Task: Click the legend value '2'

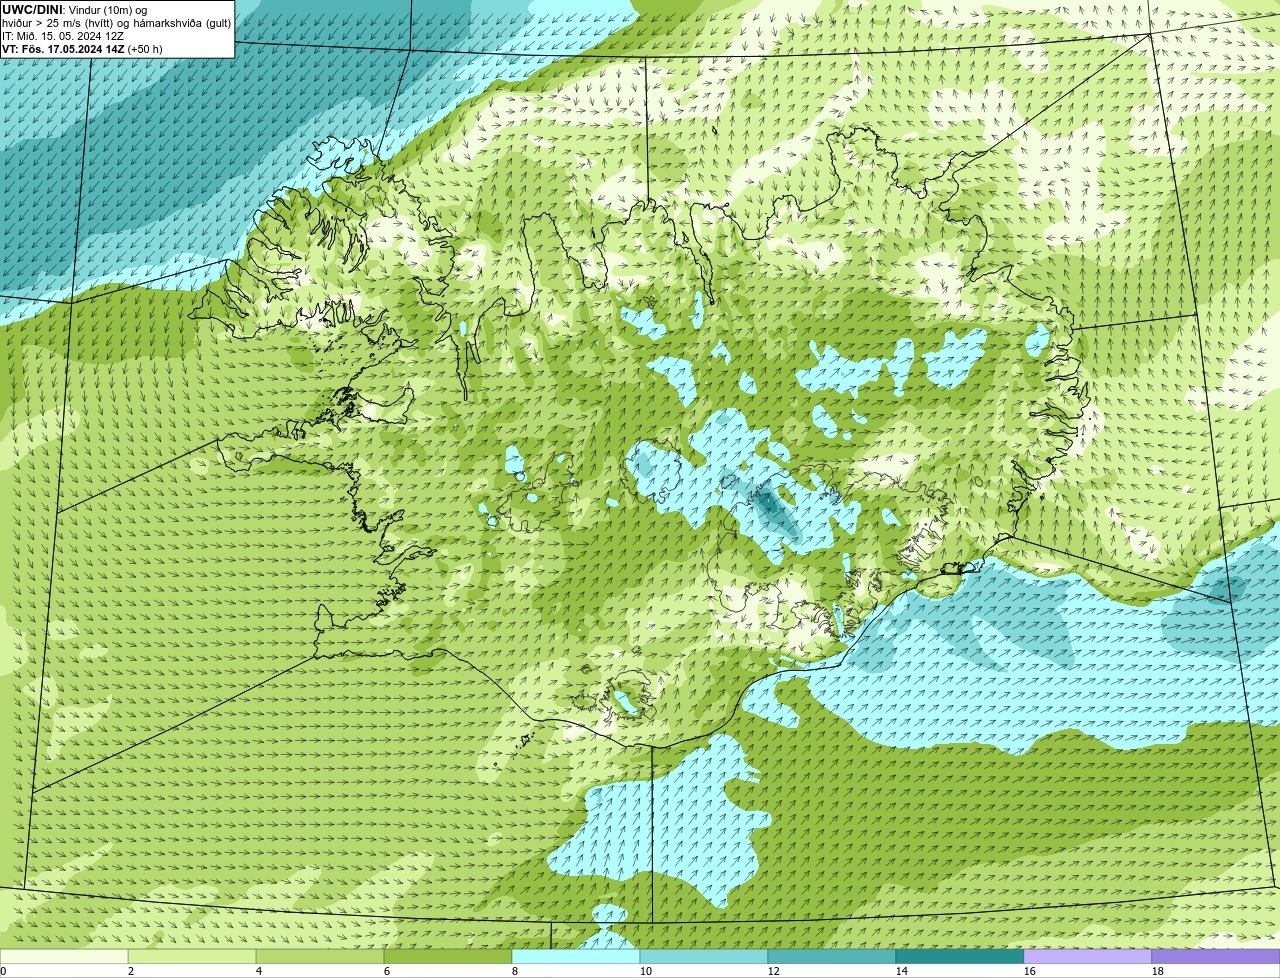Action: [131, 971]
